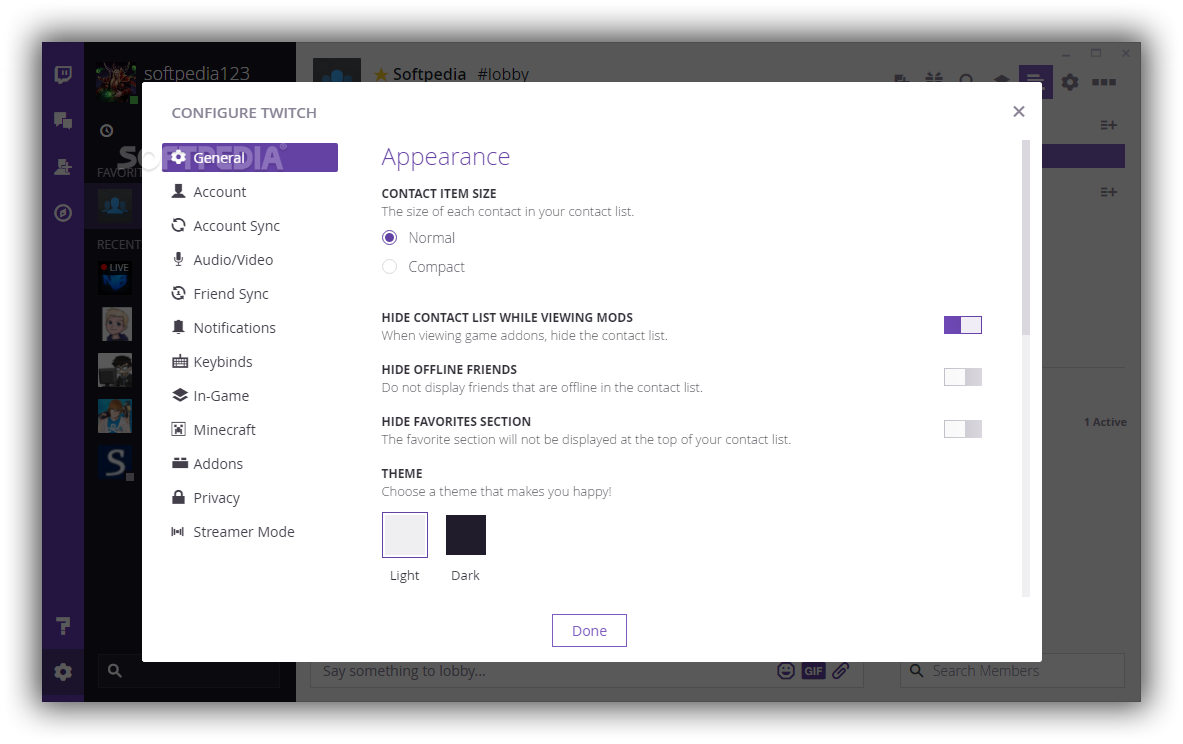Viewport: 1183px width, 744px height.
Task: Open the LIVE channel in recent list
Action: coord(115,277)
